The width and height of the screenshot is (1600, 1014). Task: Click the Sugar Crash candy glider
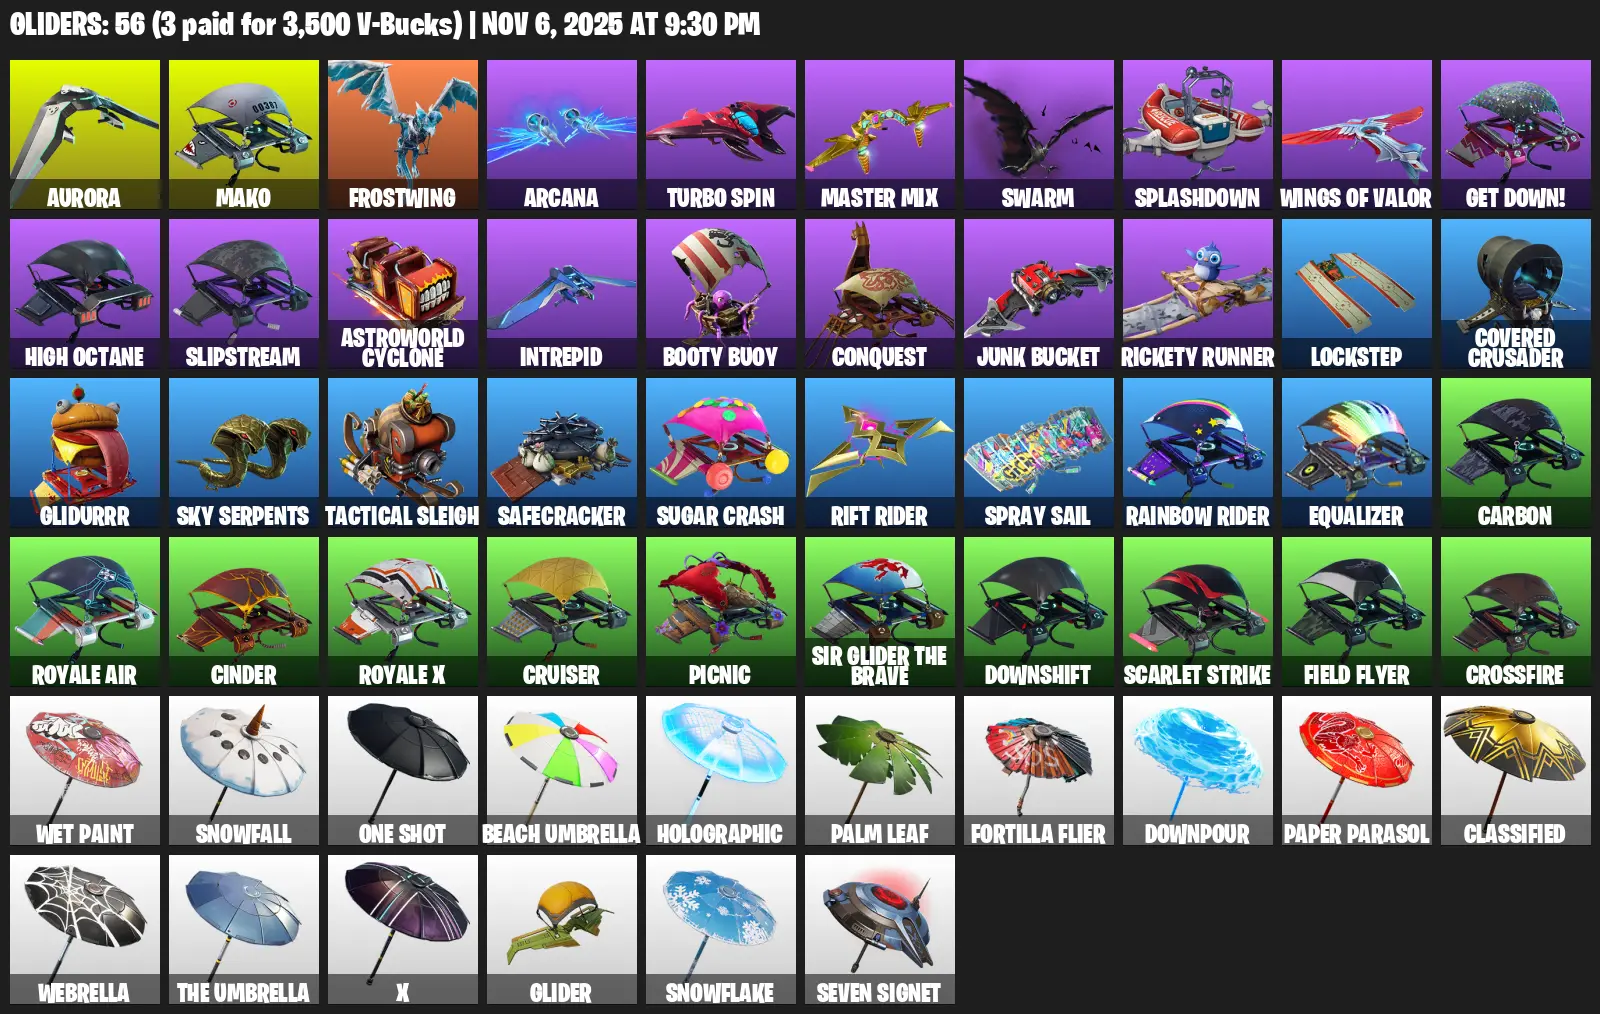[721, 453]
